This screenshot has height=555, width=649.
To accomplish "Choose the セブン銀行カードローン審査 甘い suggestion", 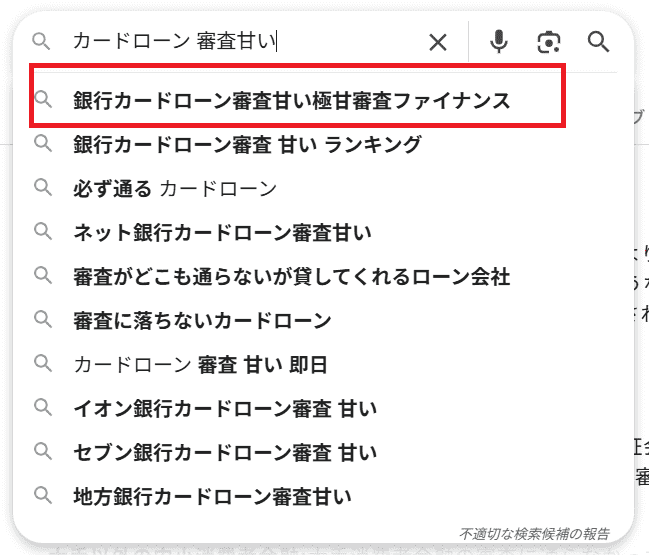I will point(225,452).
